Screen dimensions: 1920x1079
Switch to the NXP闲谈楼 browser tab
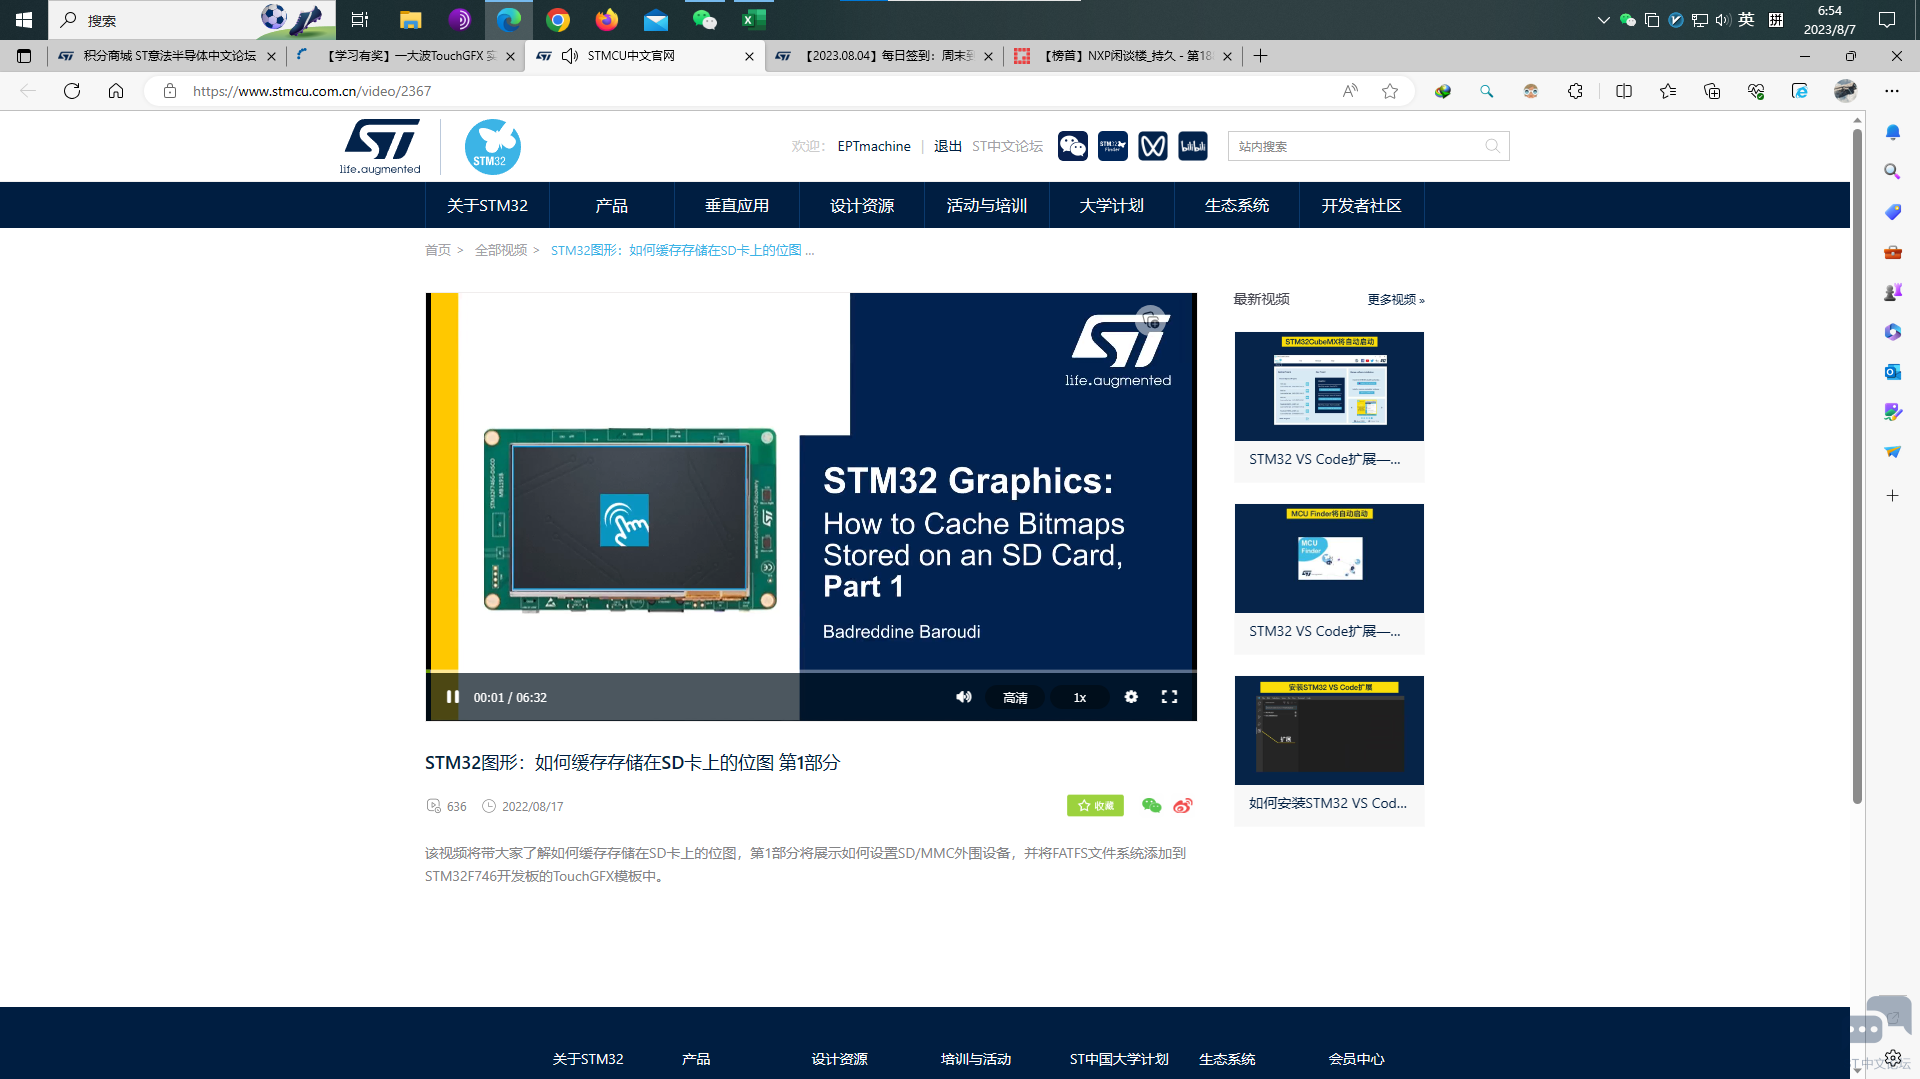coord(1124,56)
